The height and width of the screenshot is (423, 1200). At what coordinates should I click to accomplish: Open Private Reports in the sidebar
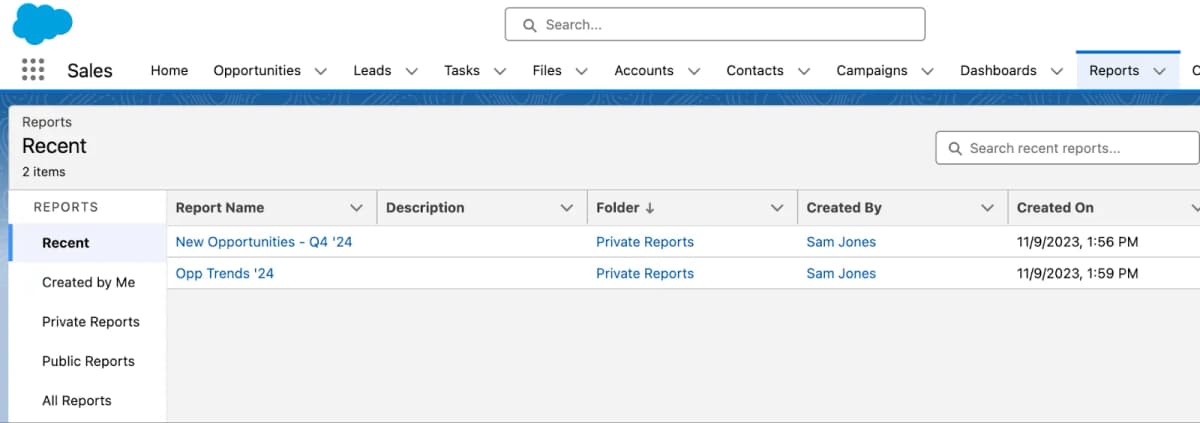point(91,322)
